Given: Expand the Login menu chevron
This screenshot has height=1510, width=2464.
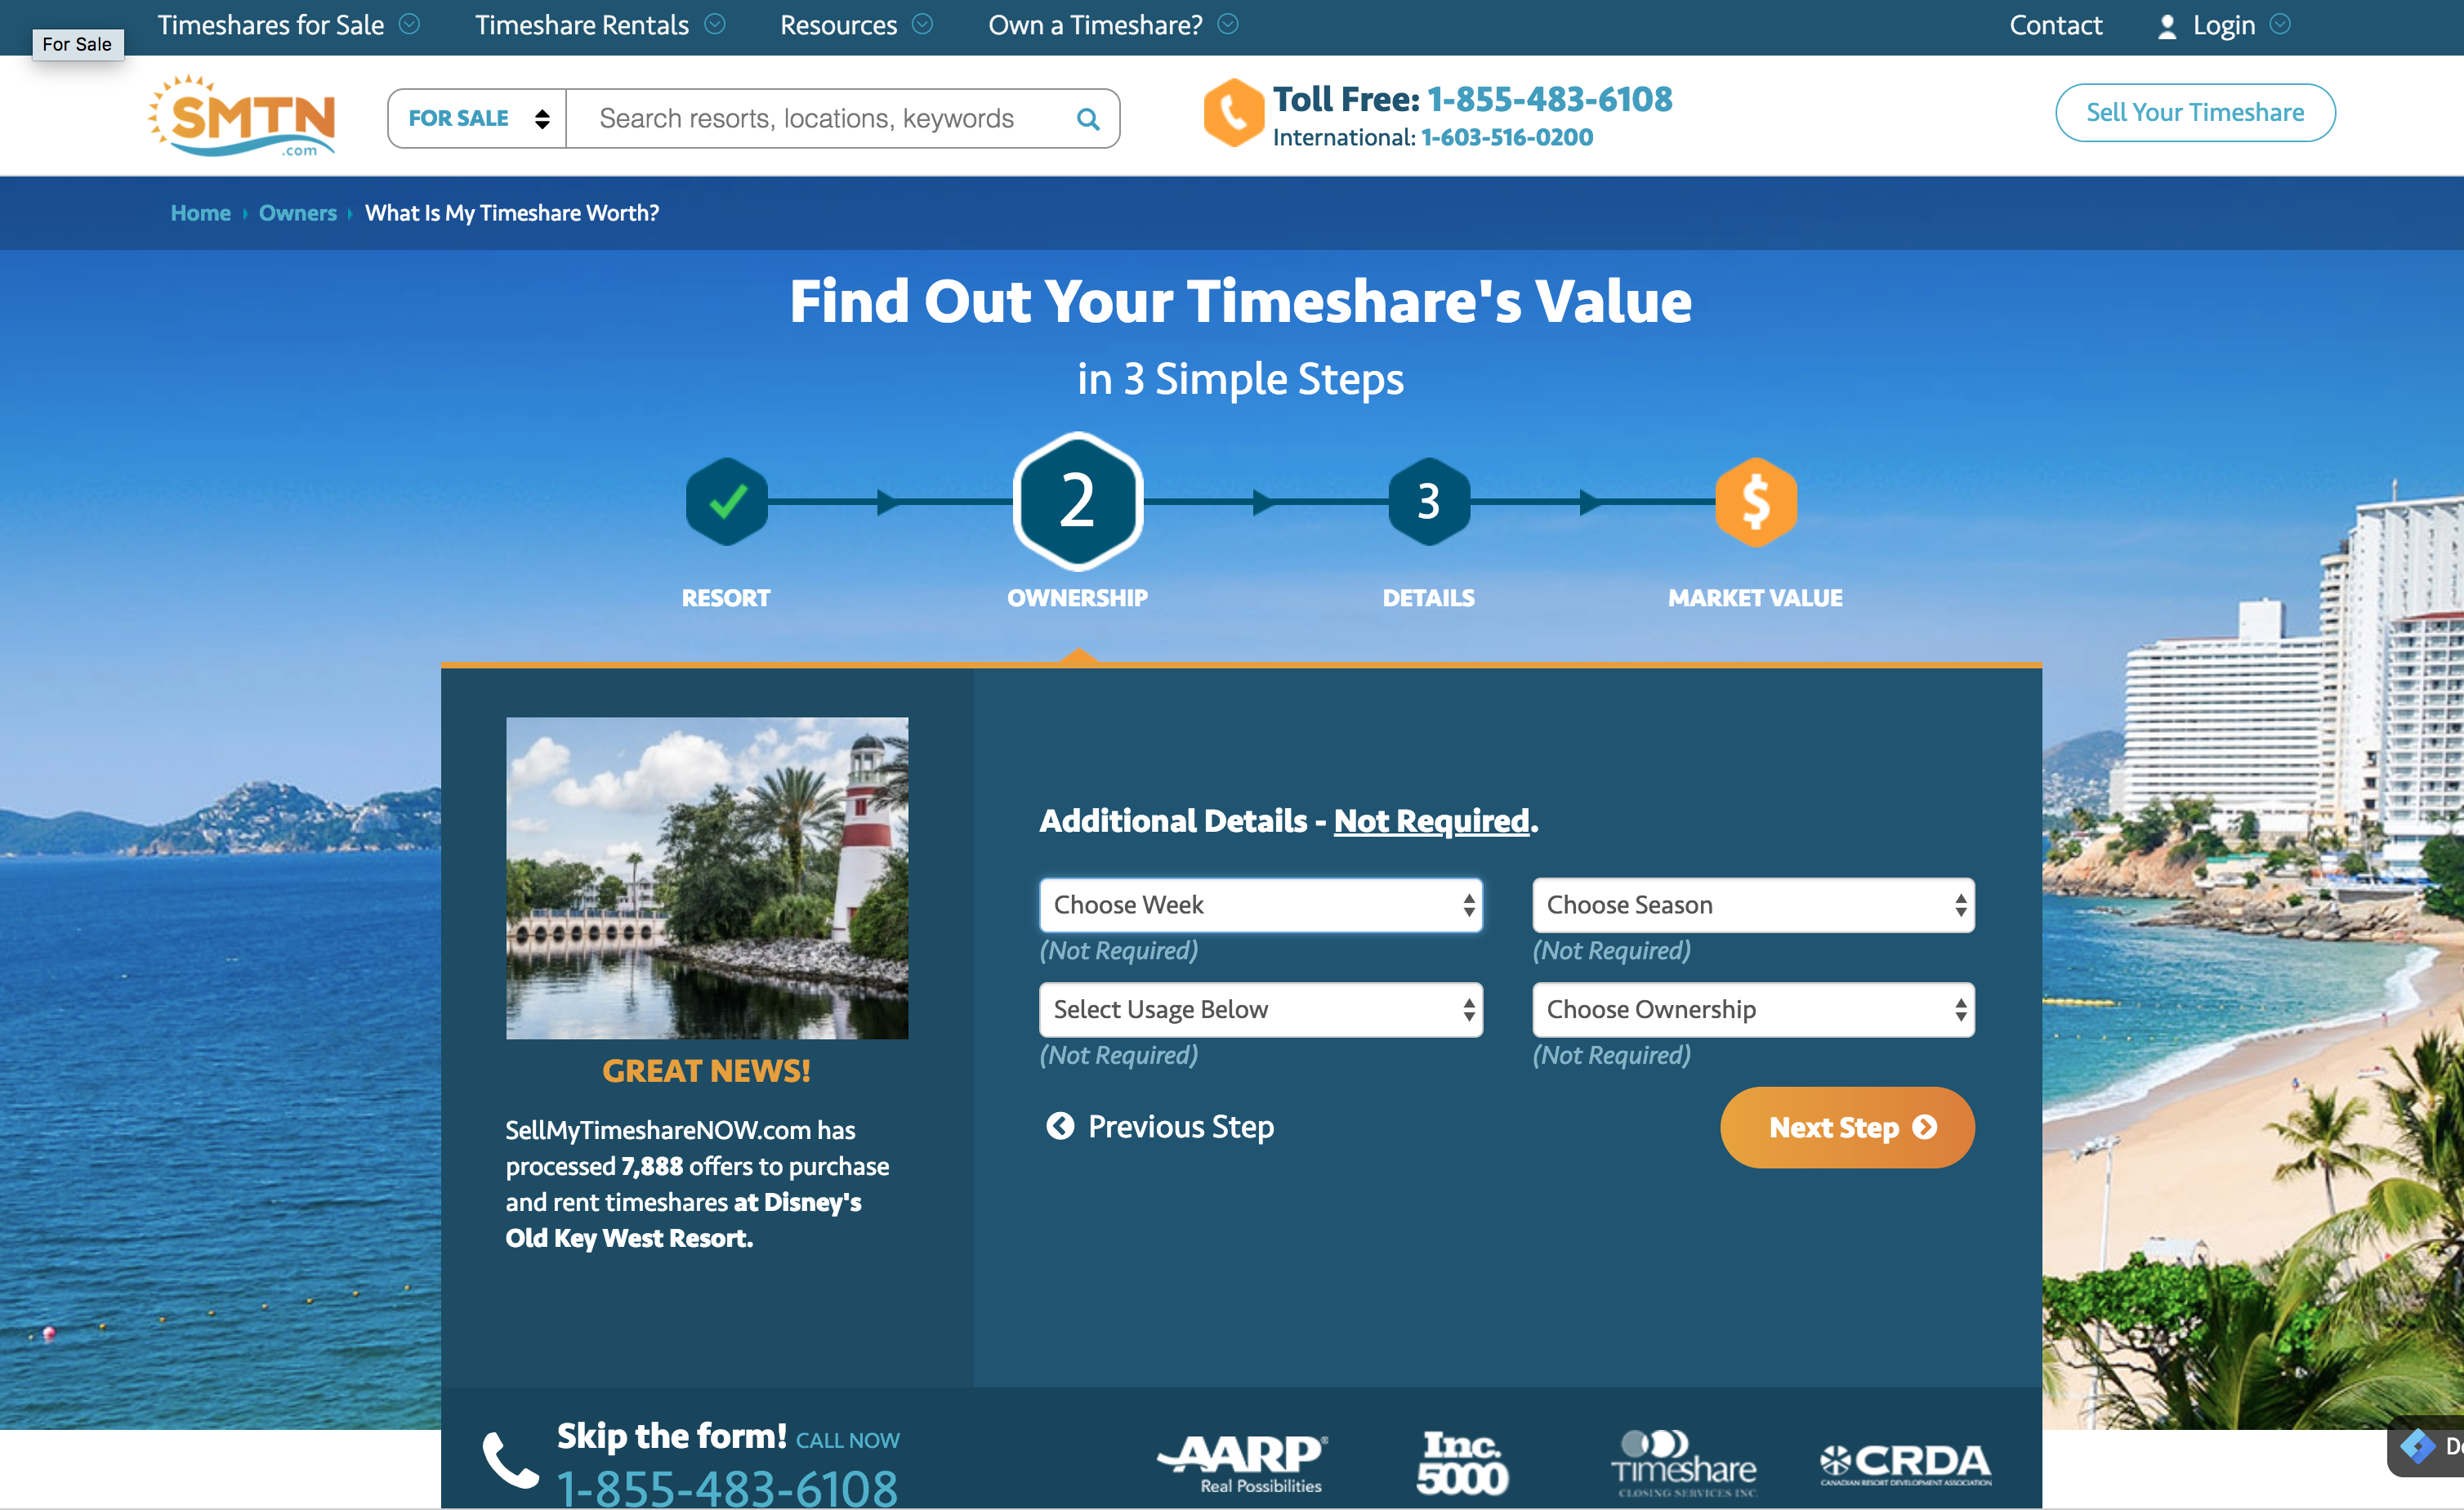Looking at the screenshot, I should pos(2280,24).
